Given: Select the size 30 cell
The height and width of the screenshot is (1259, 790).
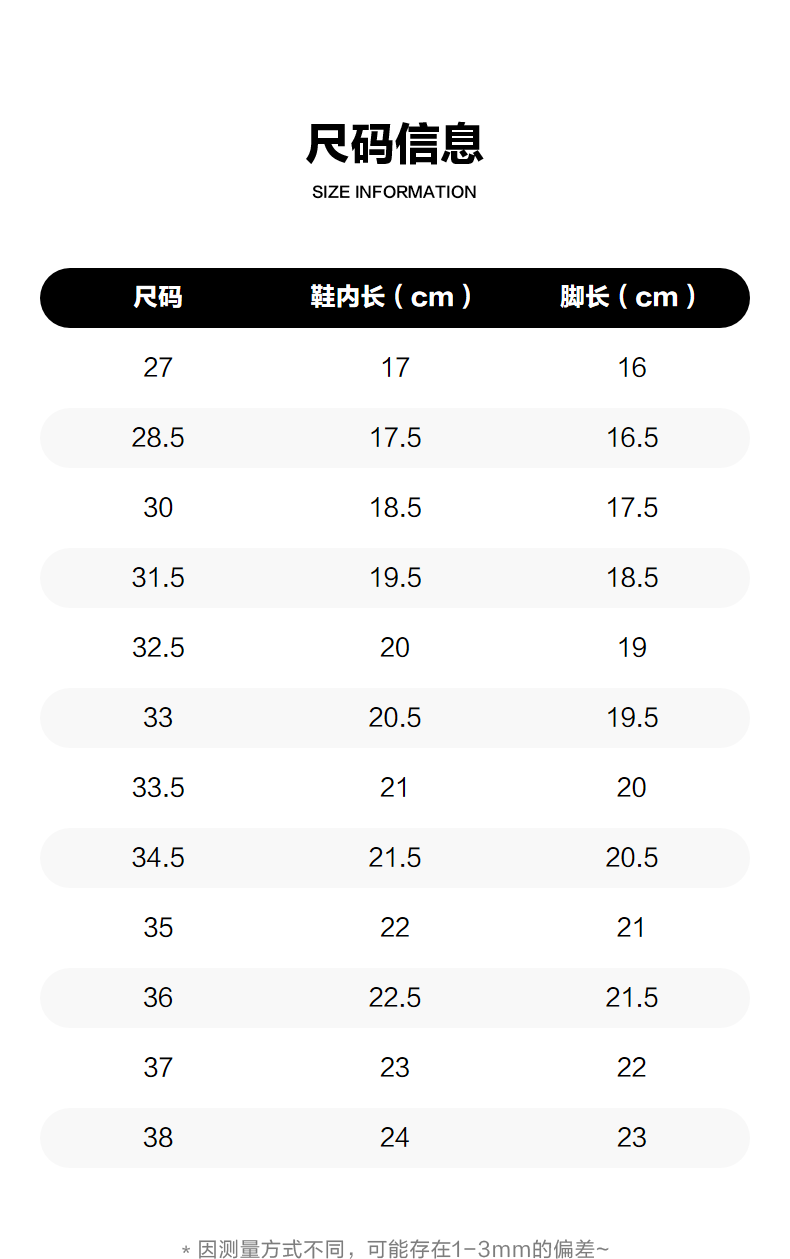Looking at the screenshot, I should (158, 508).
